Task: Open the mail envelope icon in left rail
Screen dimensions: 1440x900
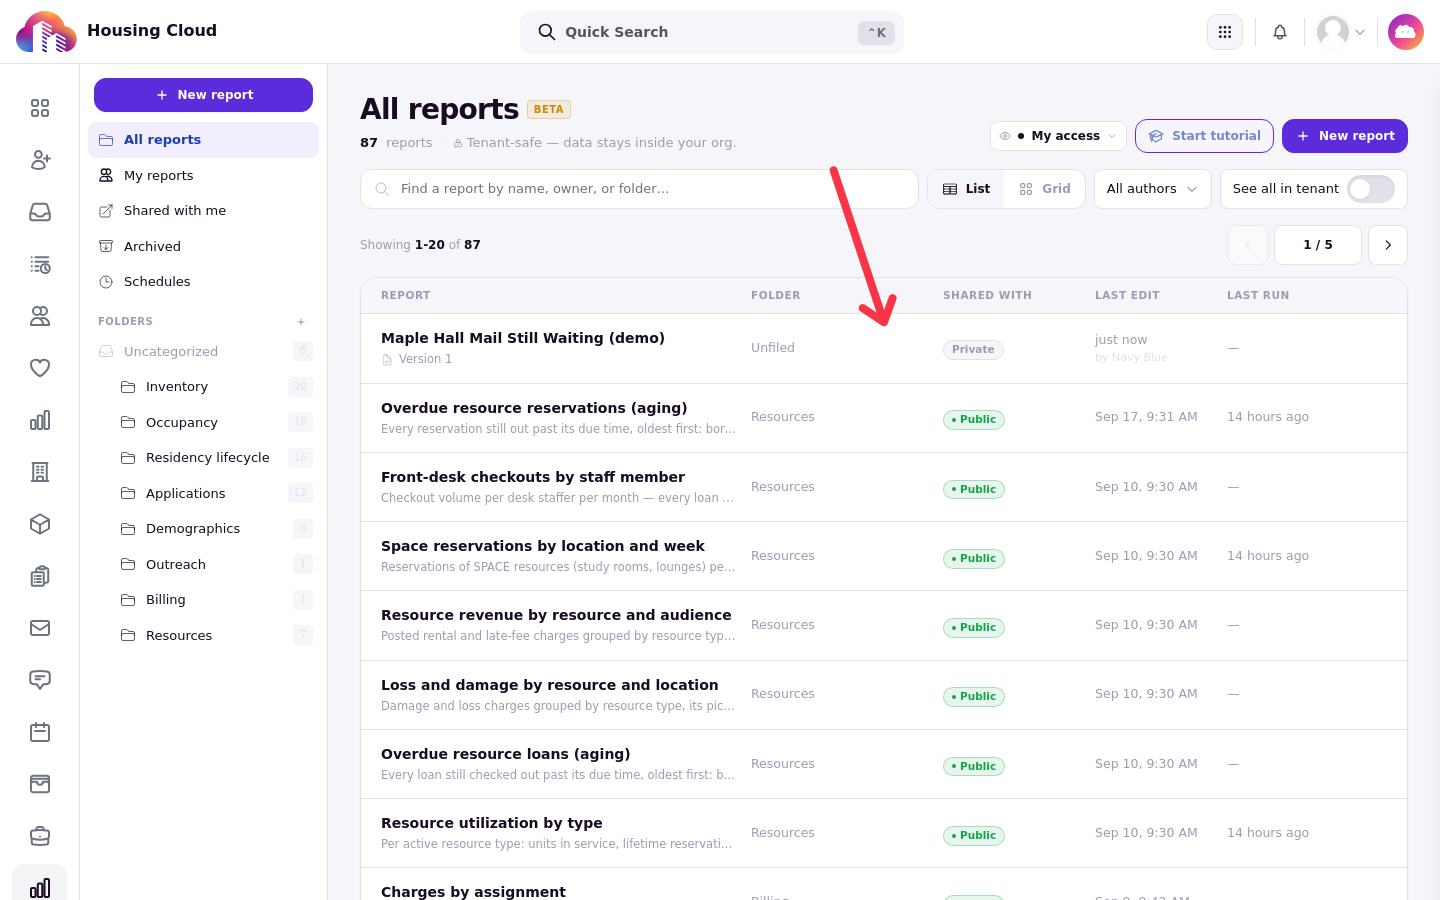Action: pyautogui.click(x=40, y=628)
